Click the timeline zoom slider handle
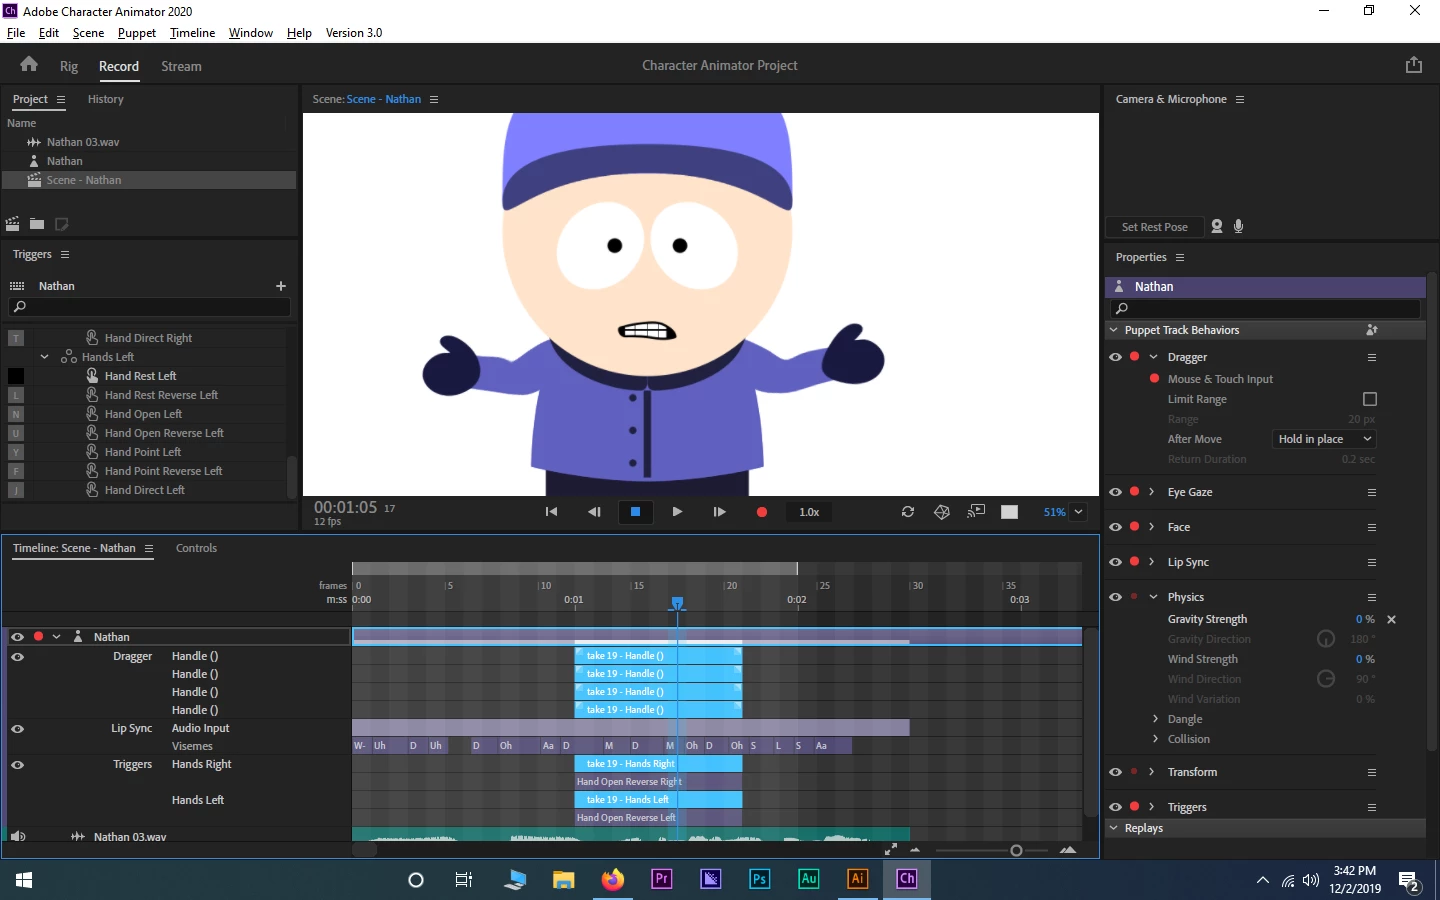The width and height of the screenshot is (1440, 900). point(1016,851)
